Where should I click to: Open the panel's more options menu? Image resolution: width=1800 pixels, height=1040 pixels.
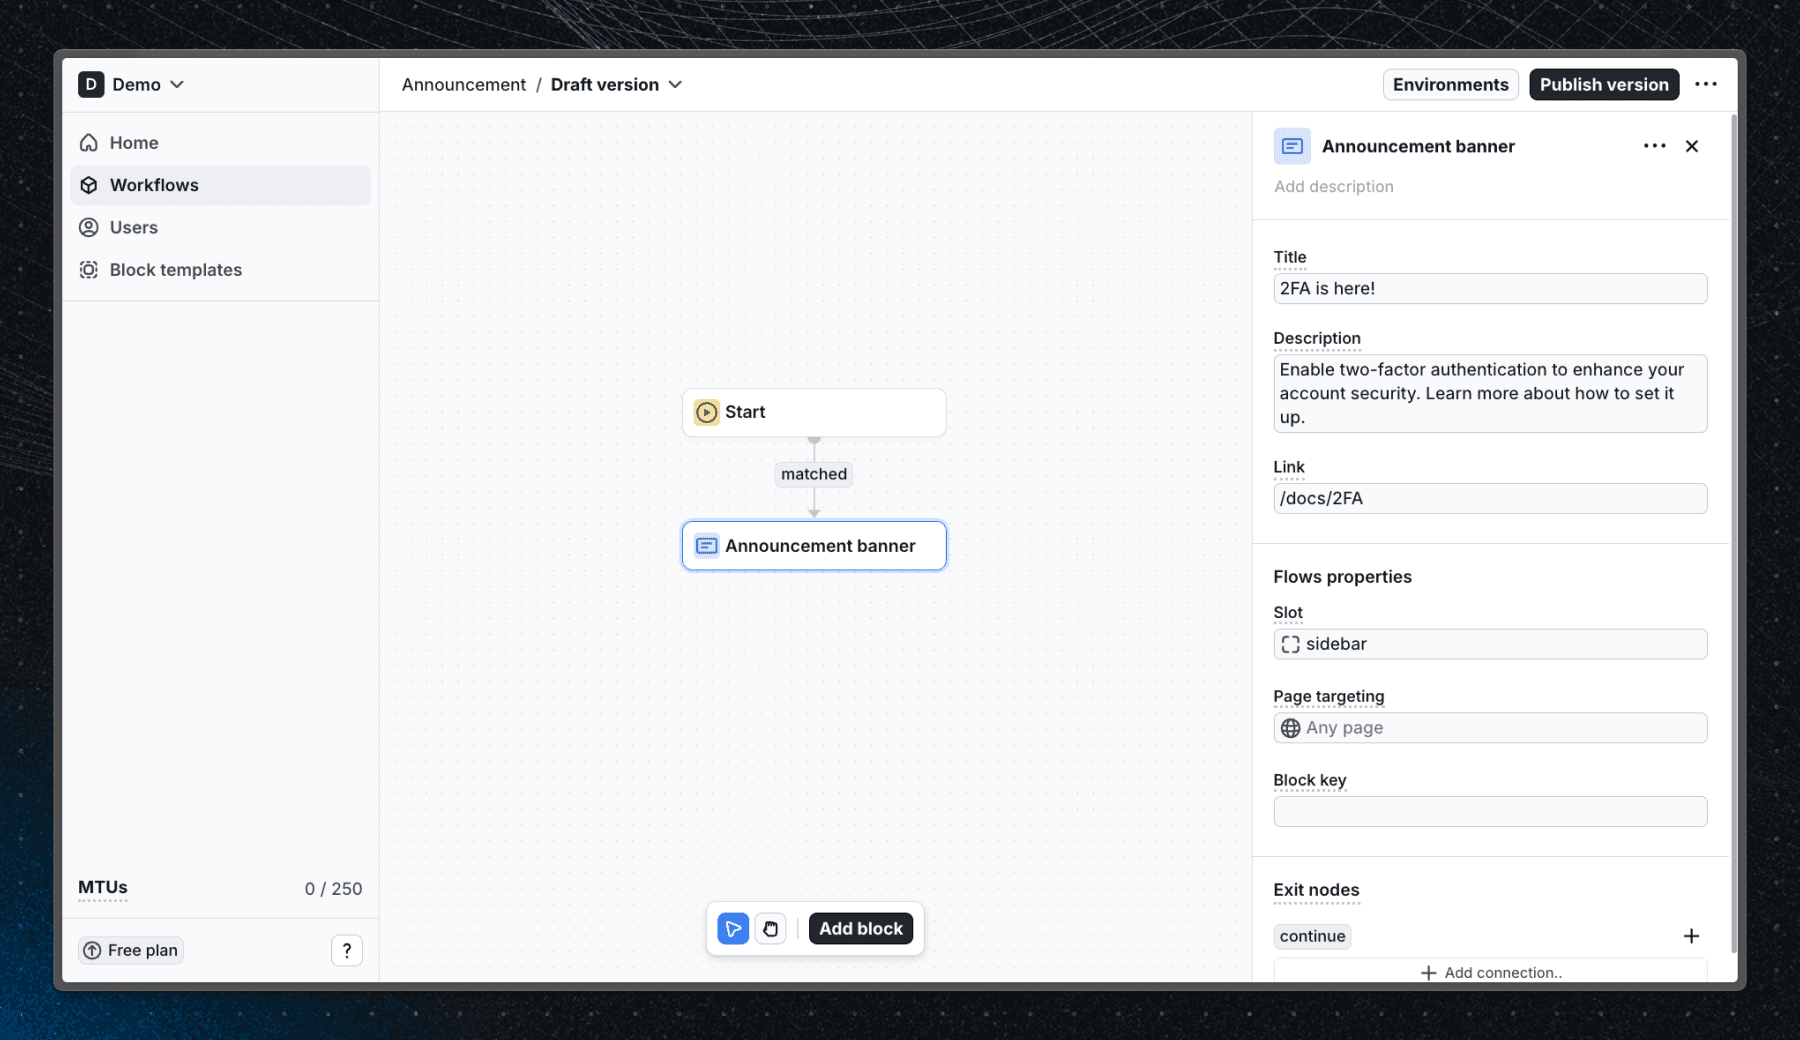(1654, 146)
